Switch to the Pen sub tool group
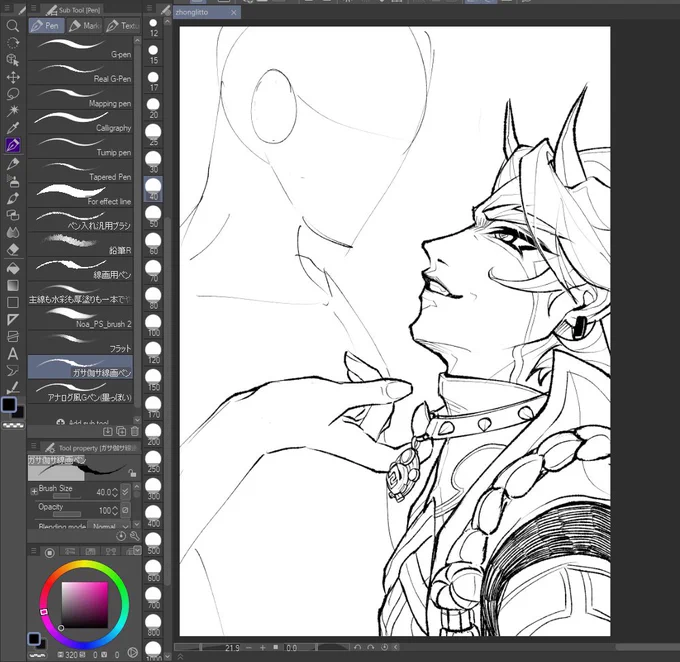 point(46,26)
